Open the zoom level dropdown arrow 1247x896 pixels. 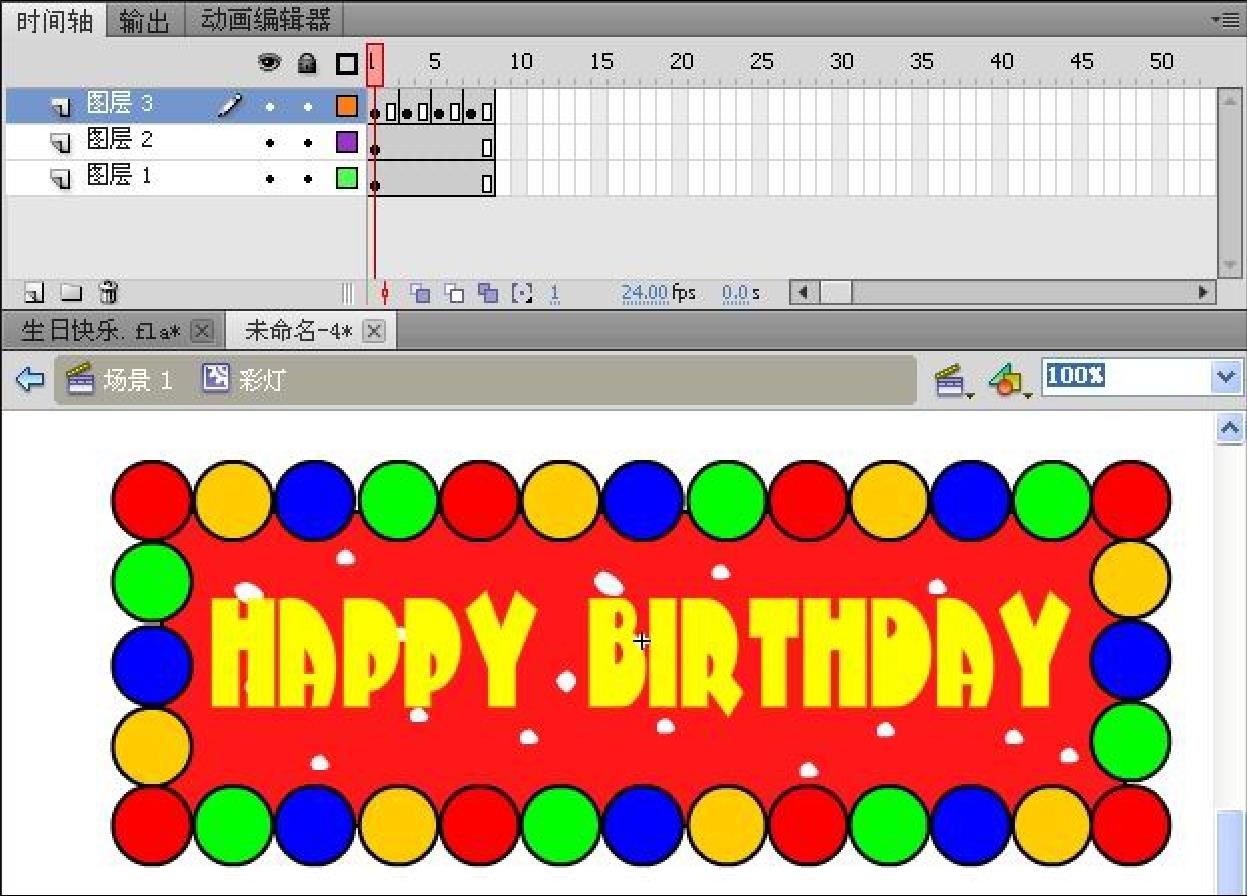pos(1227,377)
